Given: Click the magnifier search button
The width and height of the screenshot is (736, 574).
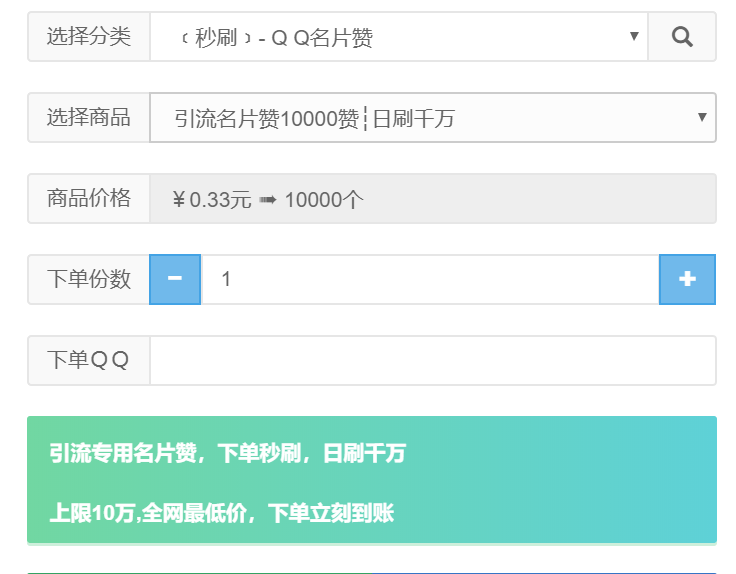Looking at the screenshot, I should [x=682, y=37].
